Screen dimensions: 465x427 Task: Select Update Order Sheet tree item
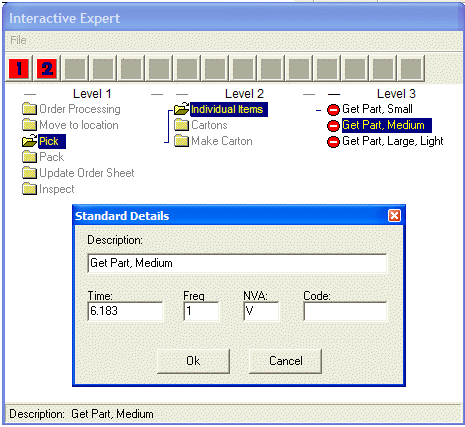click(87, 173)
